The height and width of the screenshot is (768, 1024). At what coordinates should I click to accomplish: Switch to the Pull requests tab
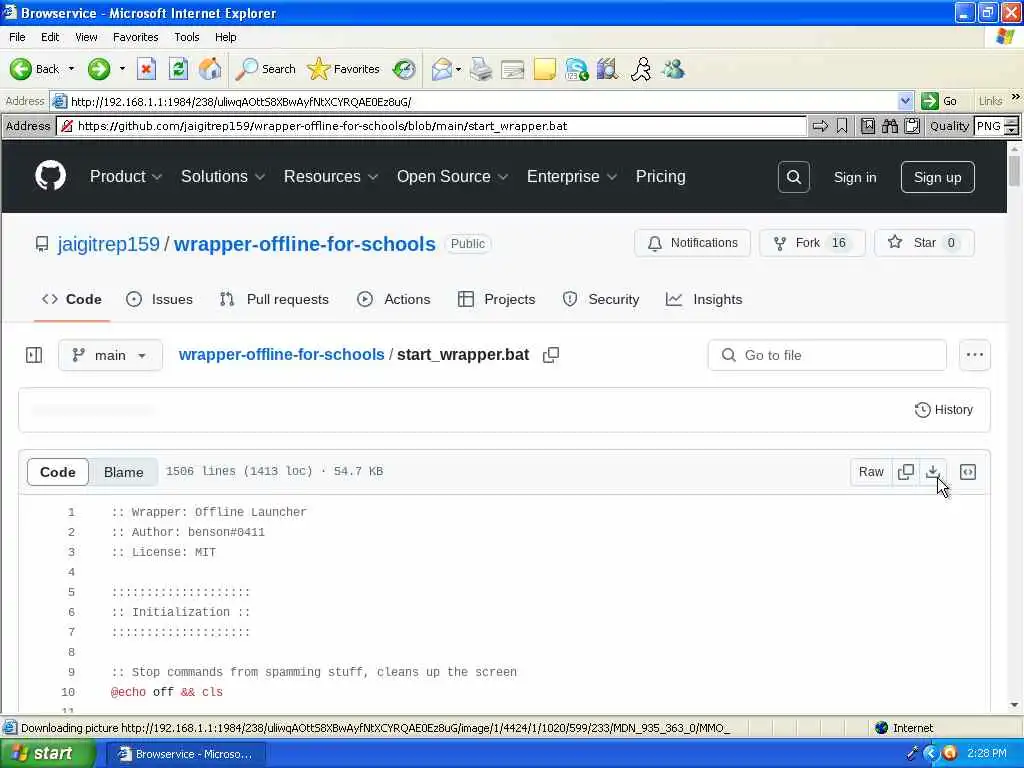point(274,299)
